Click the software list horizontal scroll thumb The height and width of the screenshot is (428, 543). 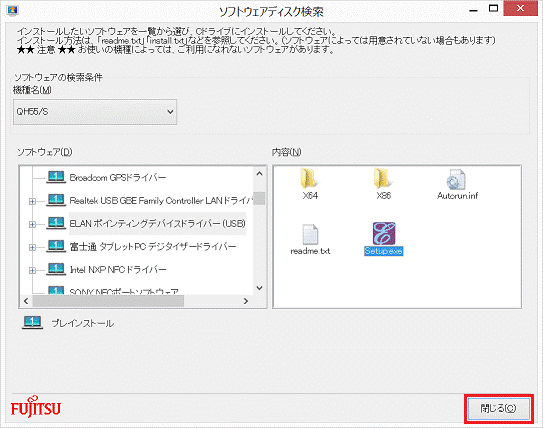coord(108,301)
